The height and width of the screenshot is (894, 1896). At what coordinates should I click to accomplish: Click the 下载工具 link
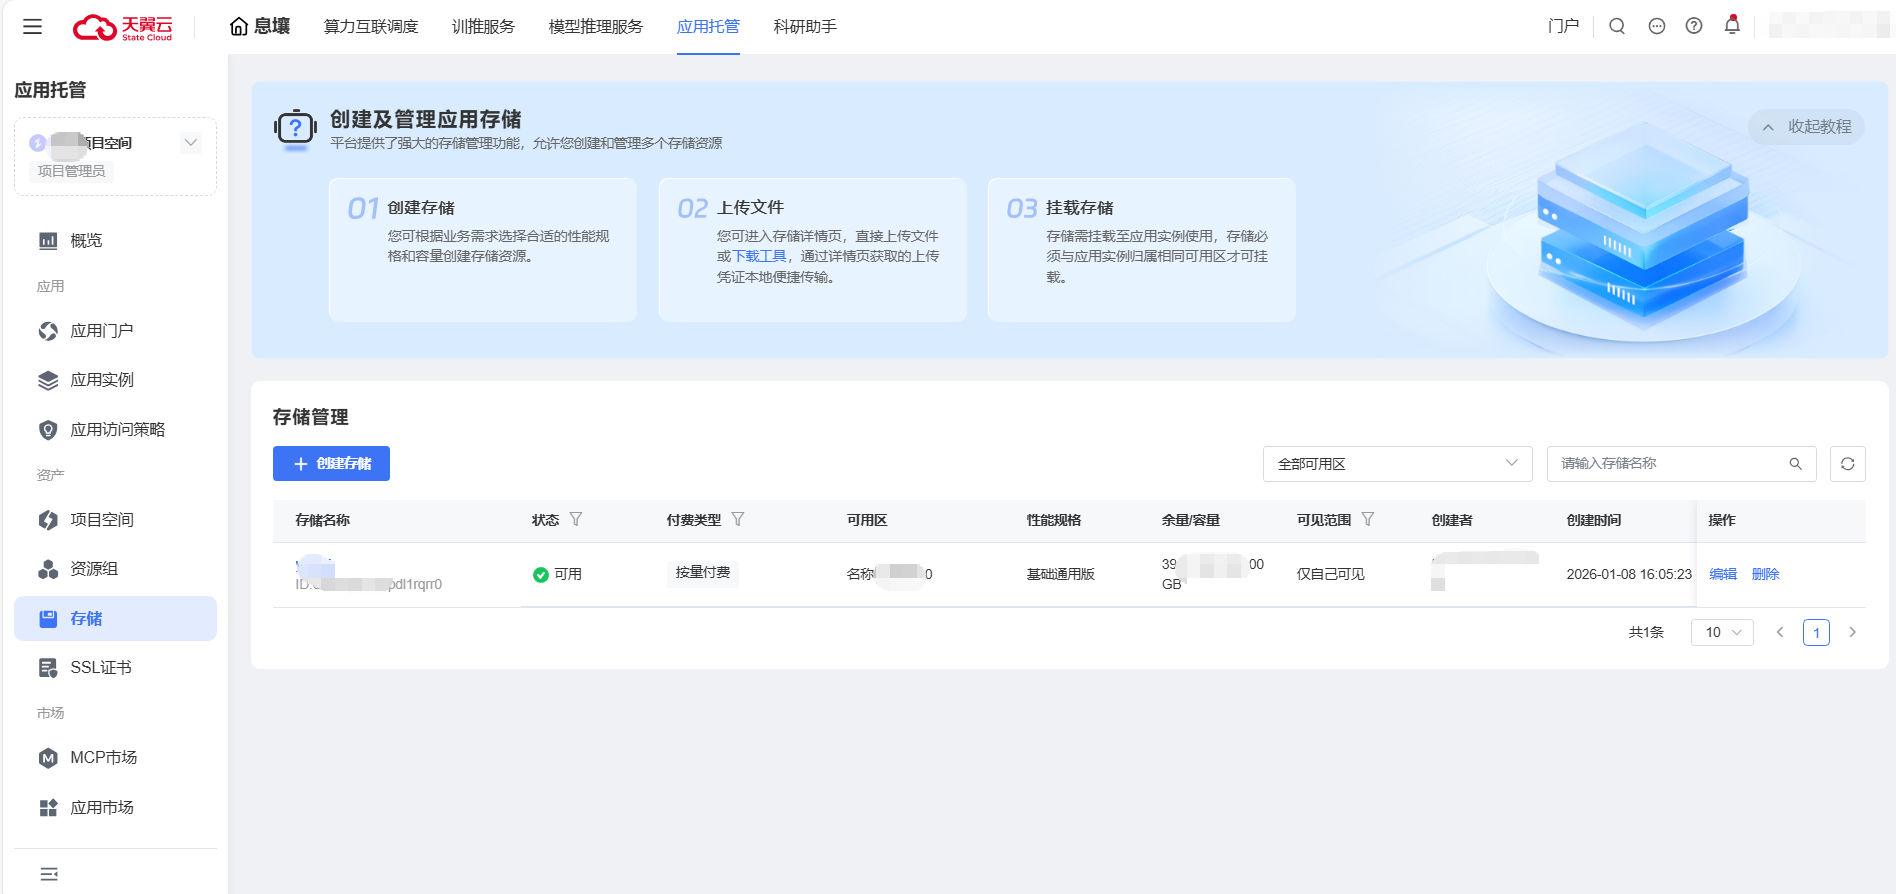(x=760, y=257)
